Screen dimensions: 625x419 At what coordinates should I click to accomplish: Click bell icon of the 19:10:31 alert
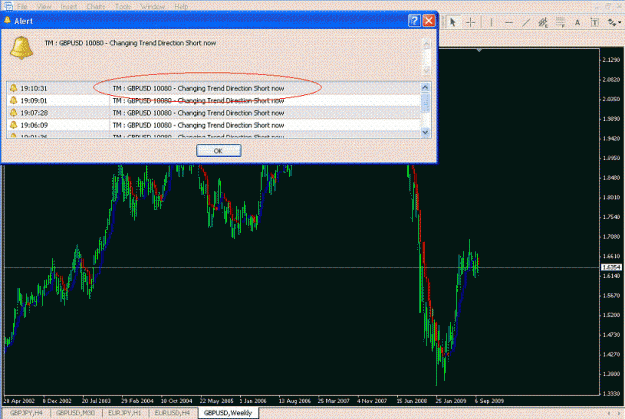[14, 88]
